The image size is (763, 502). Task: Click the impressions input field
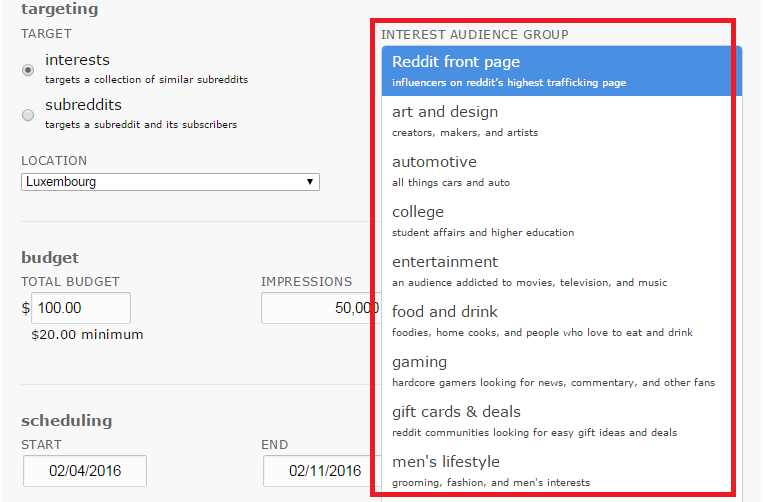[x=321, y=308]
